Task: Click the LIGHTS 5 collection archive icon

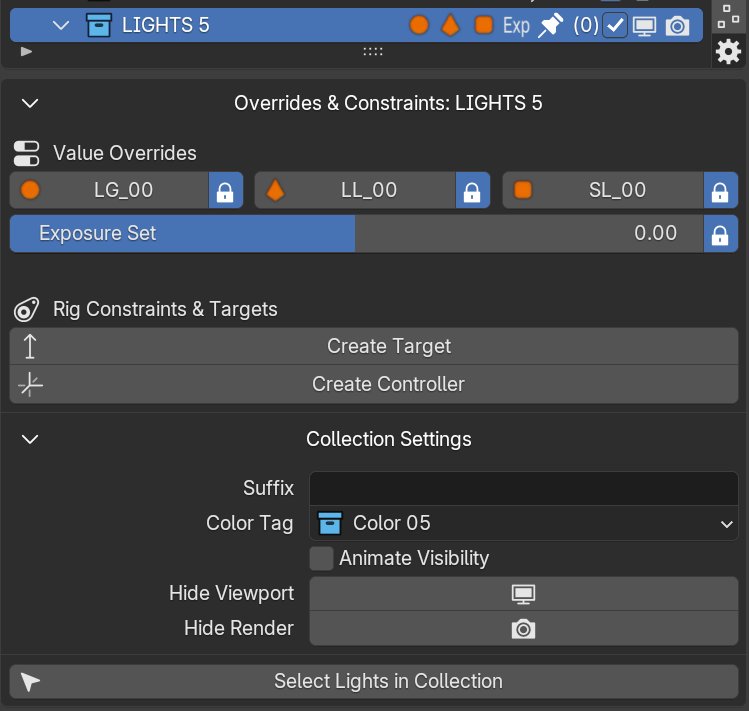Action: pos(99,25)
